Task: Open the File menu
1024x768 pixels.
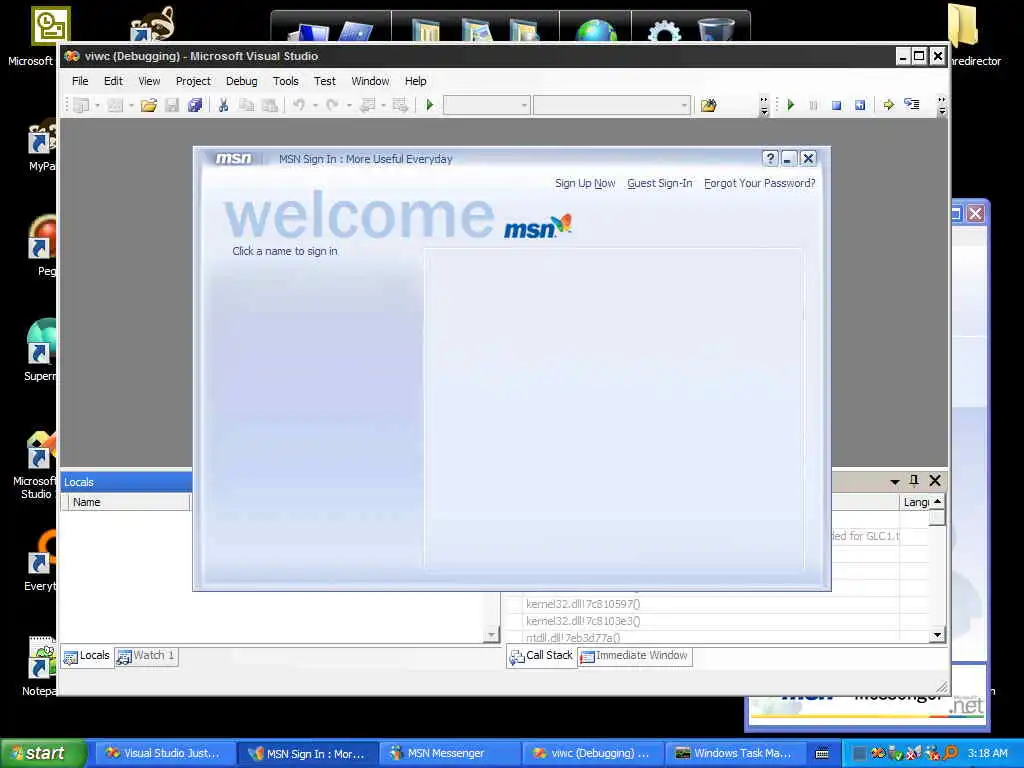Action: coord(80,81)
